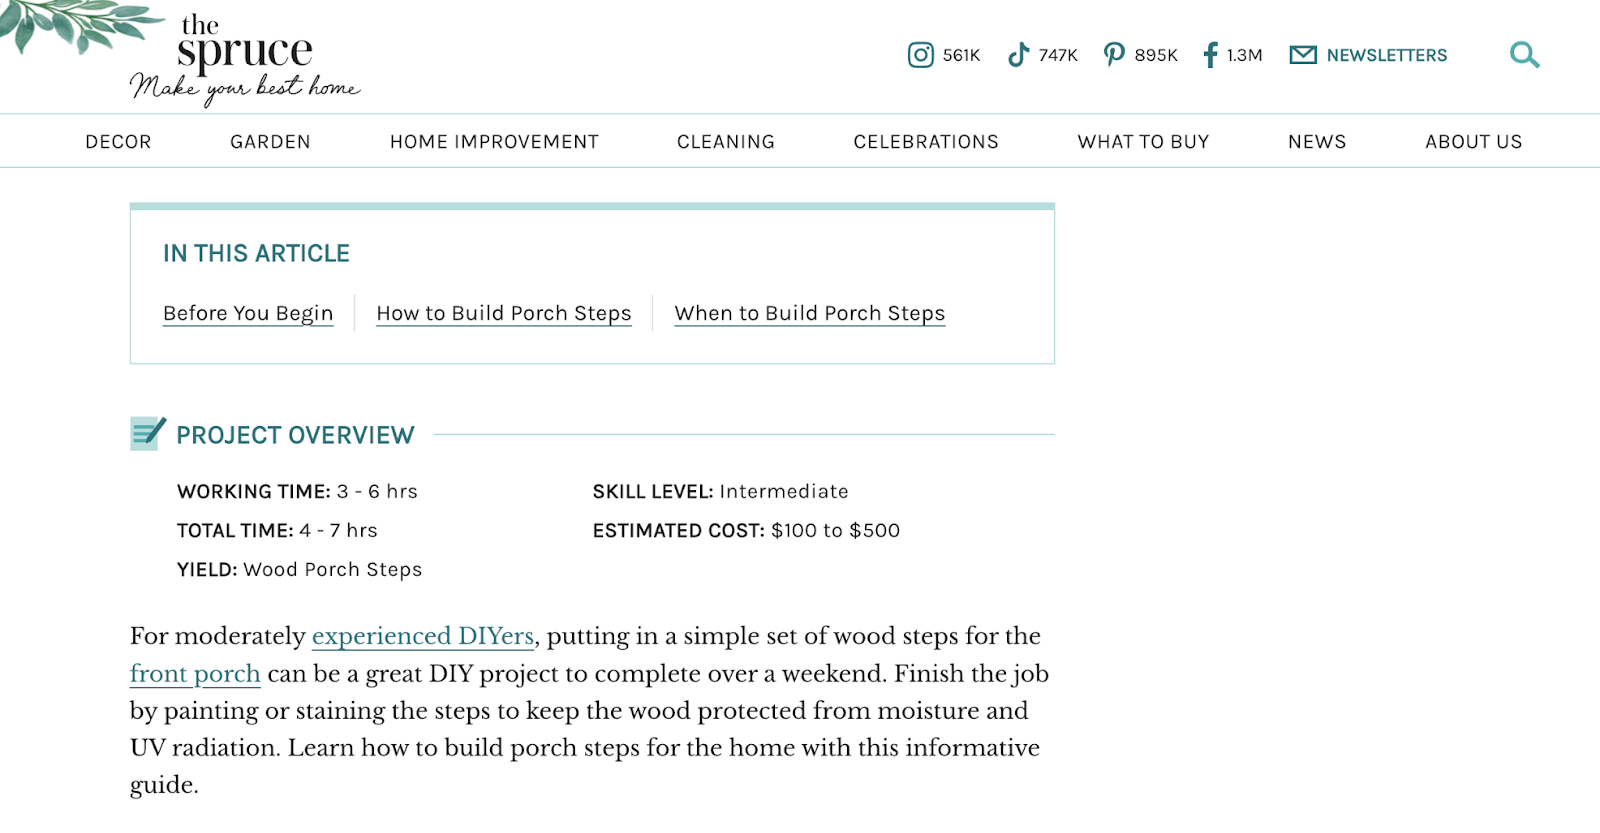The image size is (1600, 833).
Task: Open The Spruce Instagram page icon
Action: [x=920, y=55]
